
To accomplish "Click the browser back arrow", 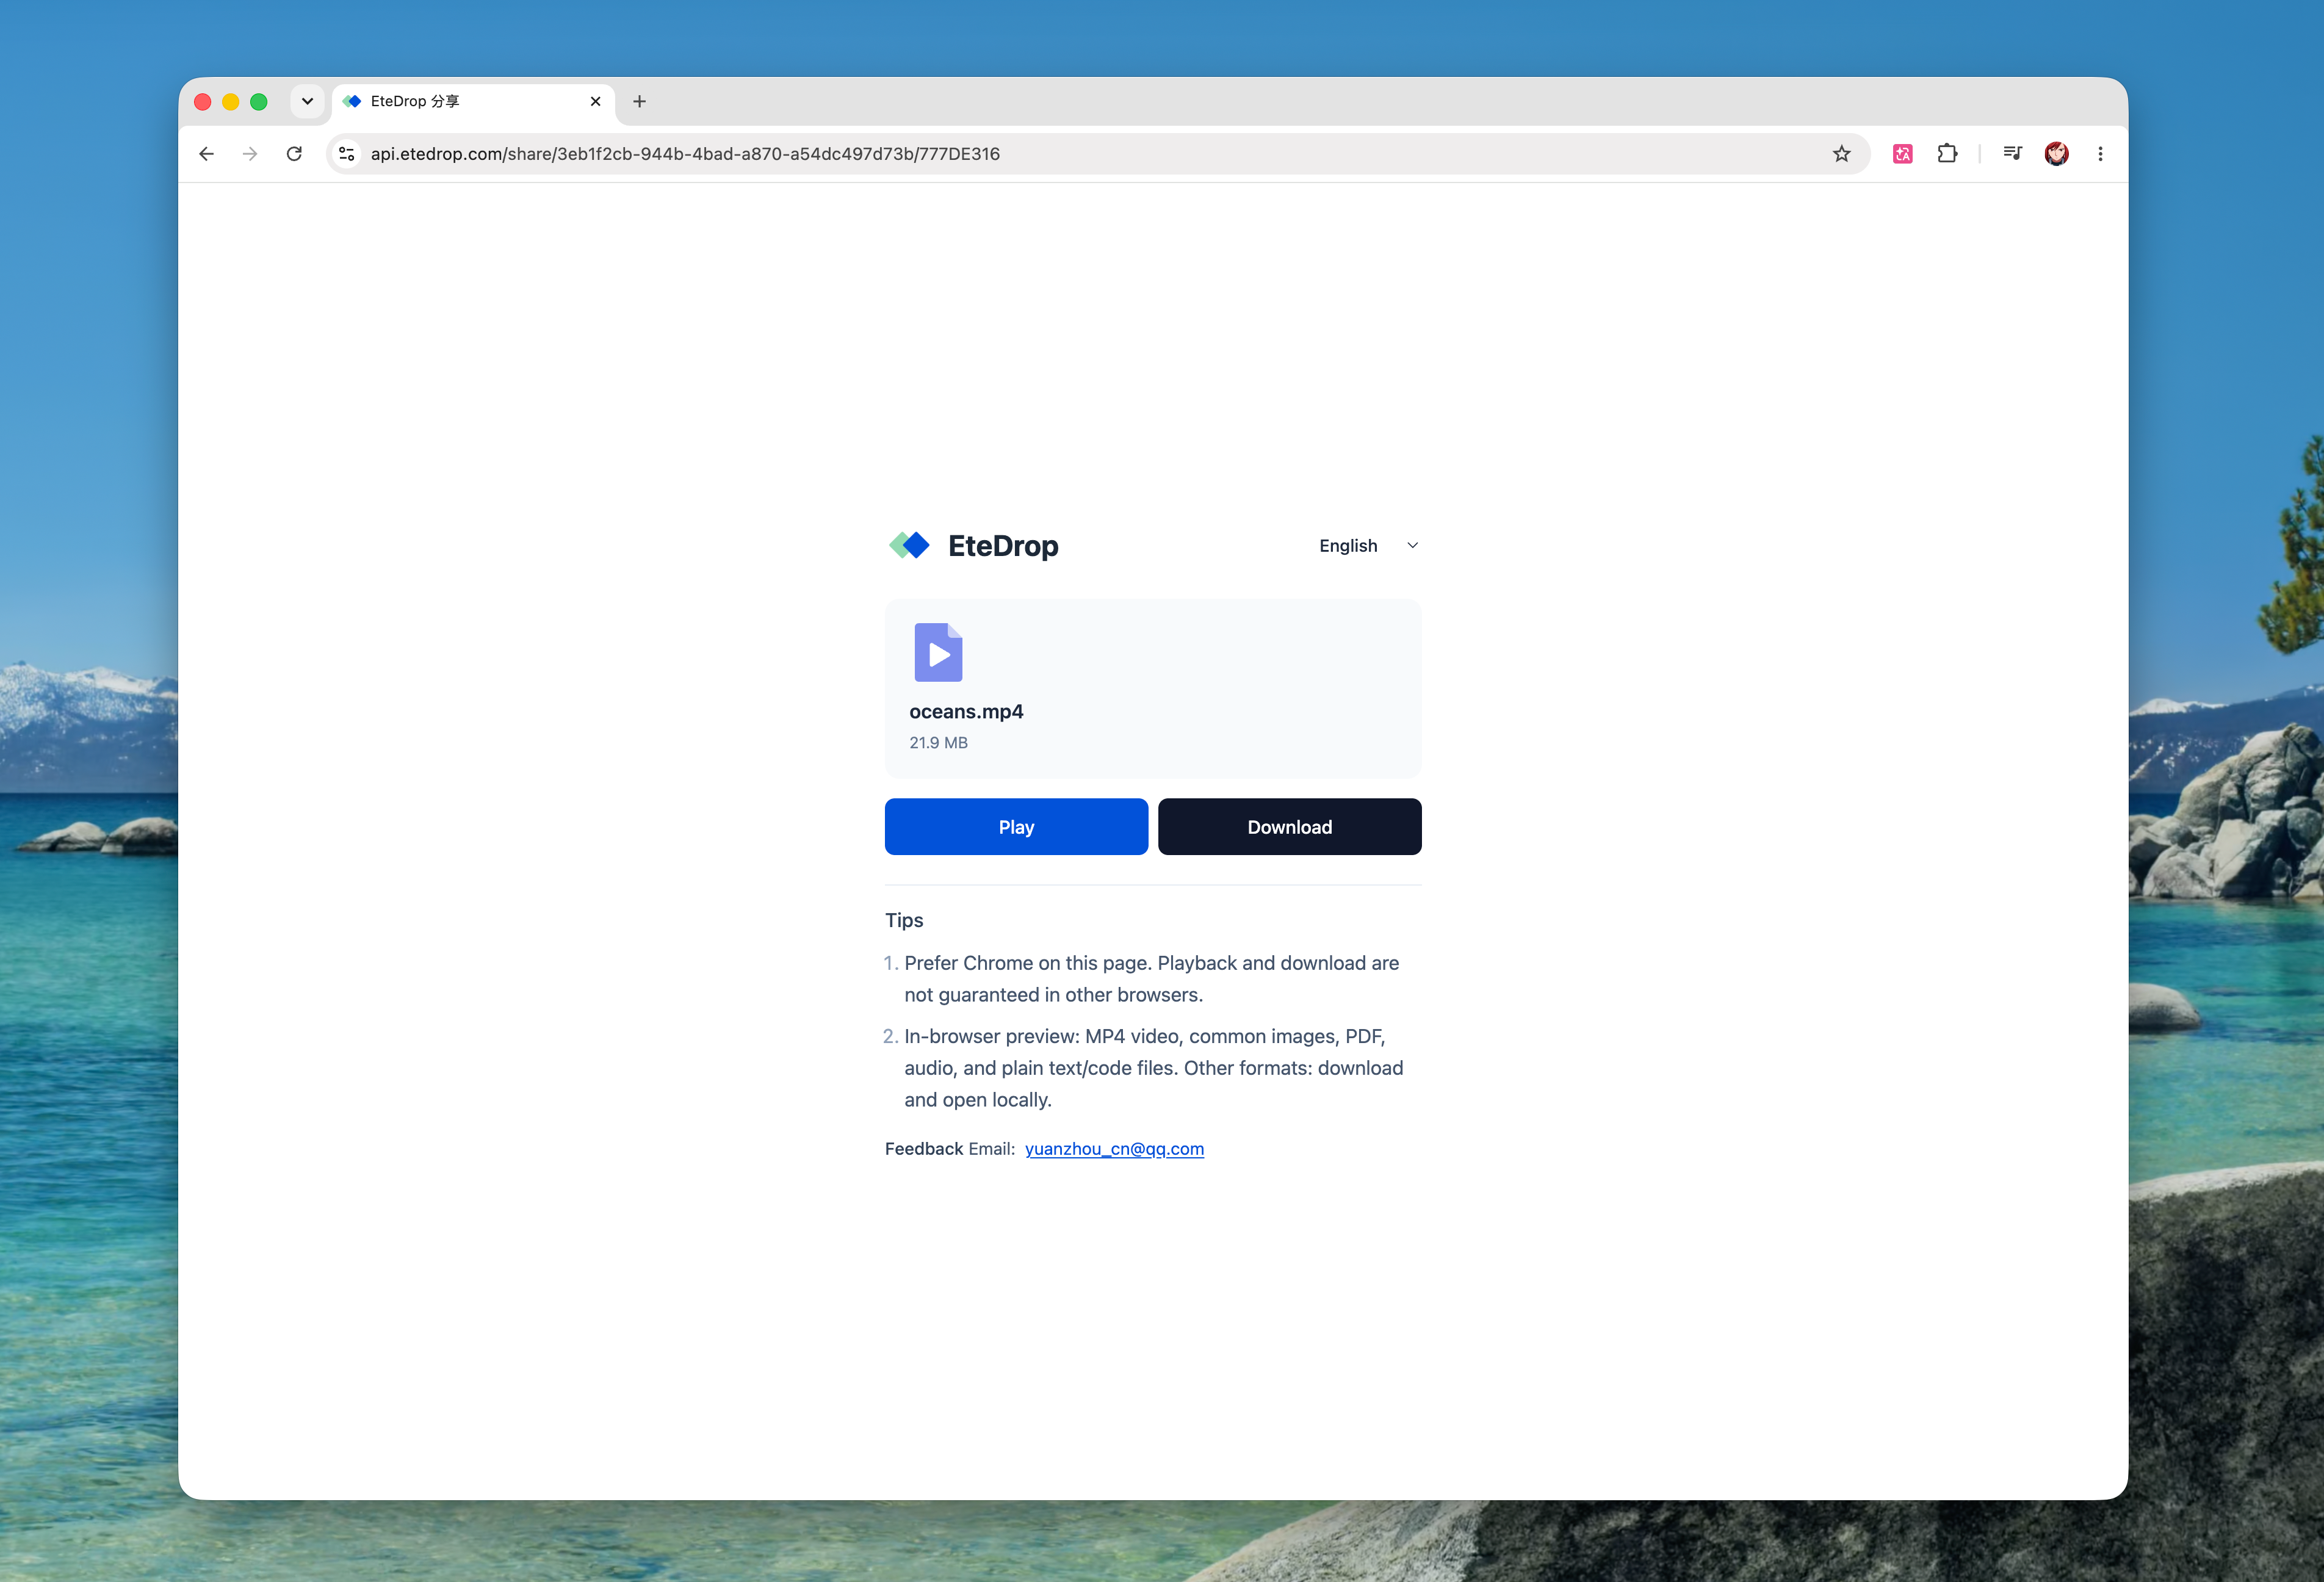I will pos(207,154).
